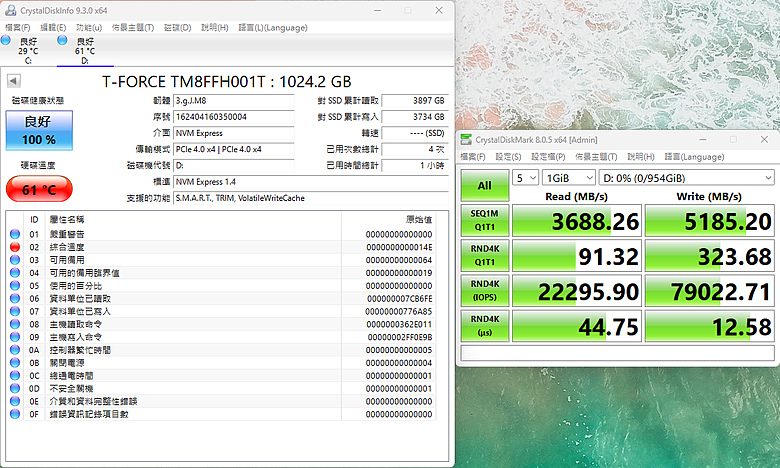Click the ID column header in attribute list

34,219
